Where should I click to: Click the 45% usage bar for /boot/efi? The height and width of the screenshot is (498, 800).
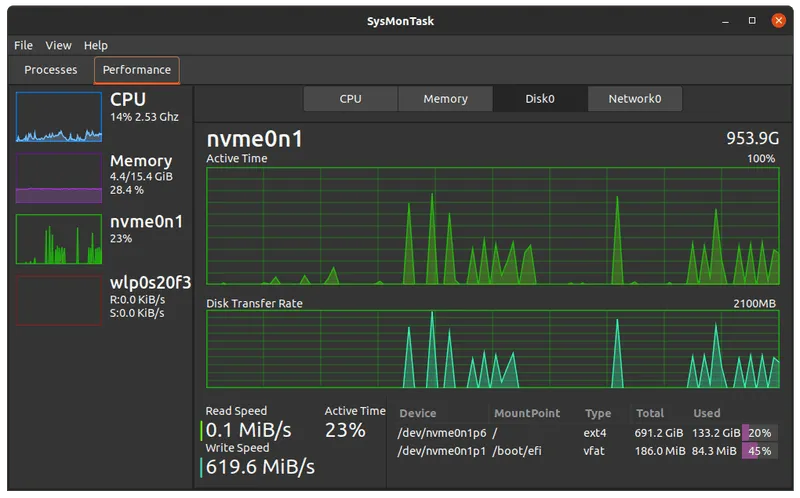click(759, 451)
